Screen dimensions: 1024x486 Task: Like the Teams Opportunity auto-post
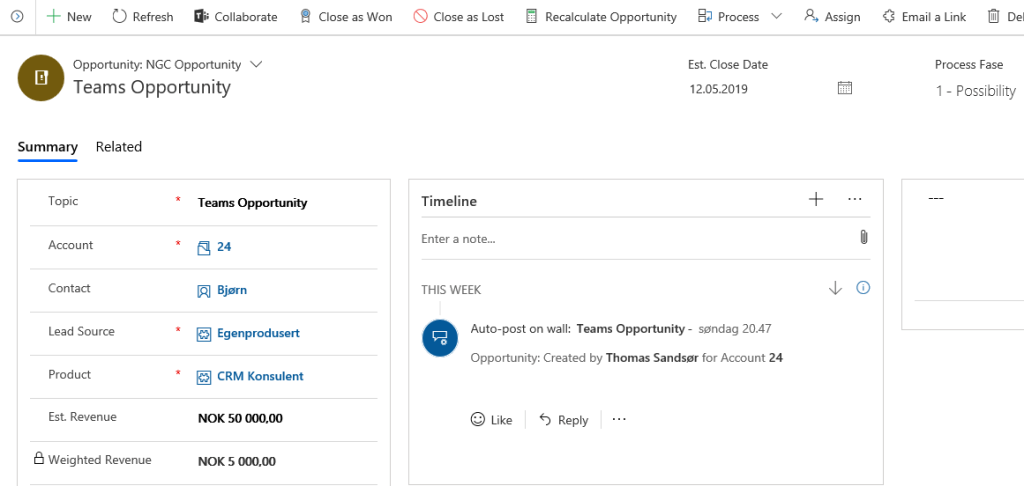tap(491, 420)
